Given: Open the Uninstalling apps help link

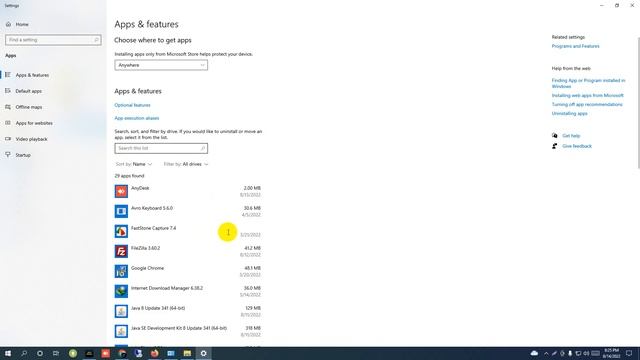Looking at the screenshot, I should point(569,113).
